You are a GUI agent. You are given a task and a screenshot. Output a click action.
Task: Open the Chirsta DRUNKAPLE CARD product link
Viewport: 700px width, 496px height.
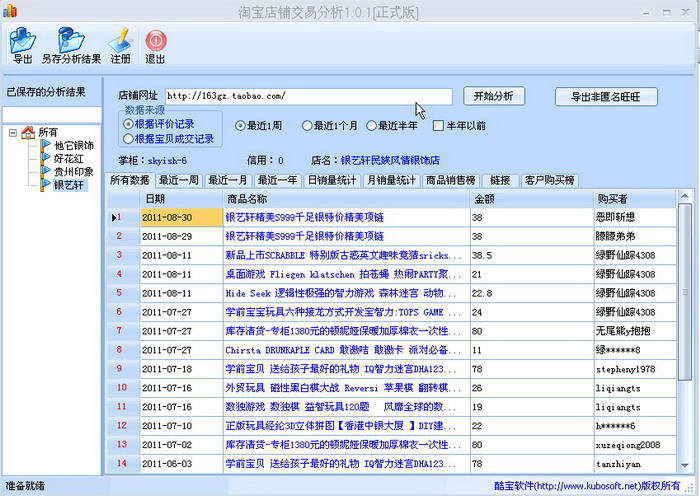click(343, 350)
